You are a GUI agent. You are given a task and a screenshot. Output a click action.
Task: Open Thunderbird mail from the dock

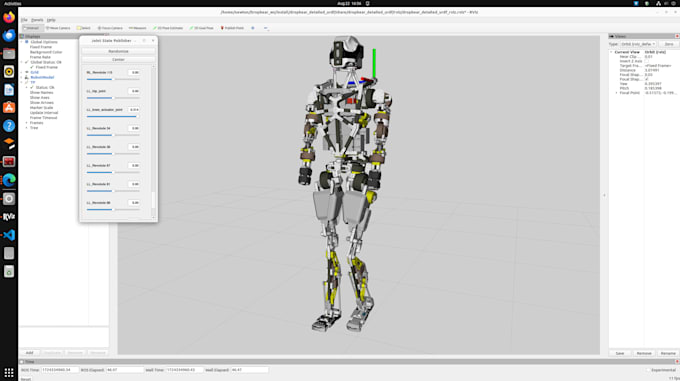9,36
